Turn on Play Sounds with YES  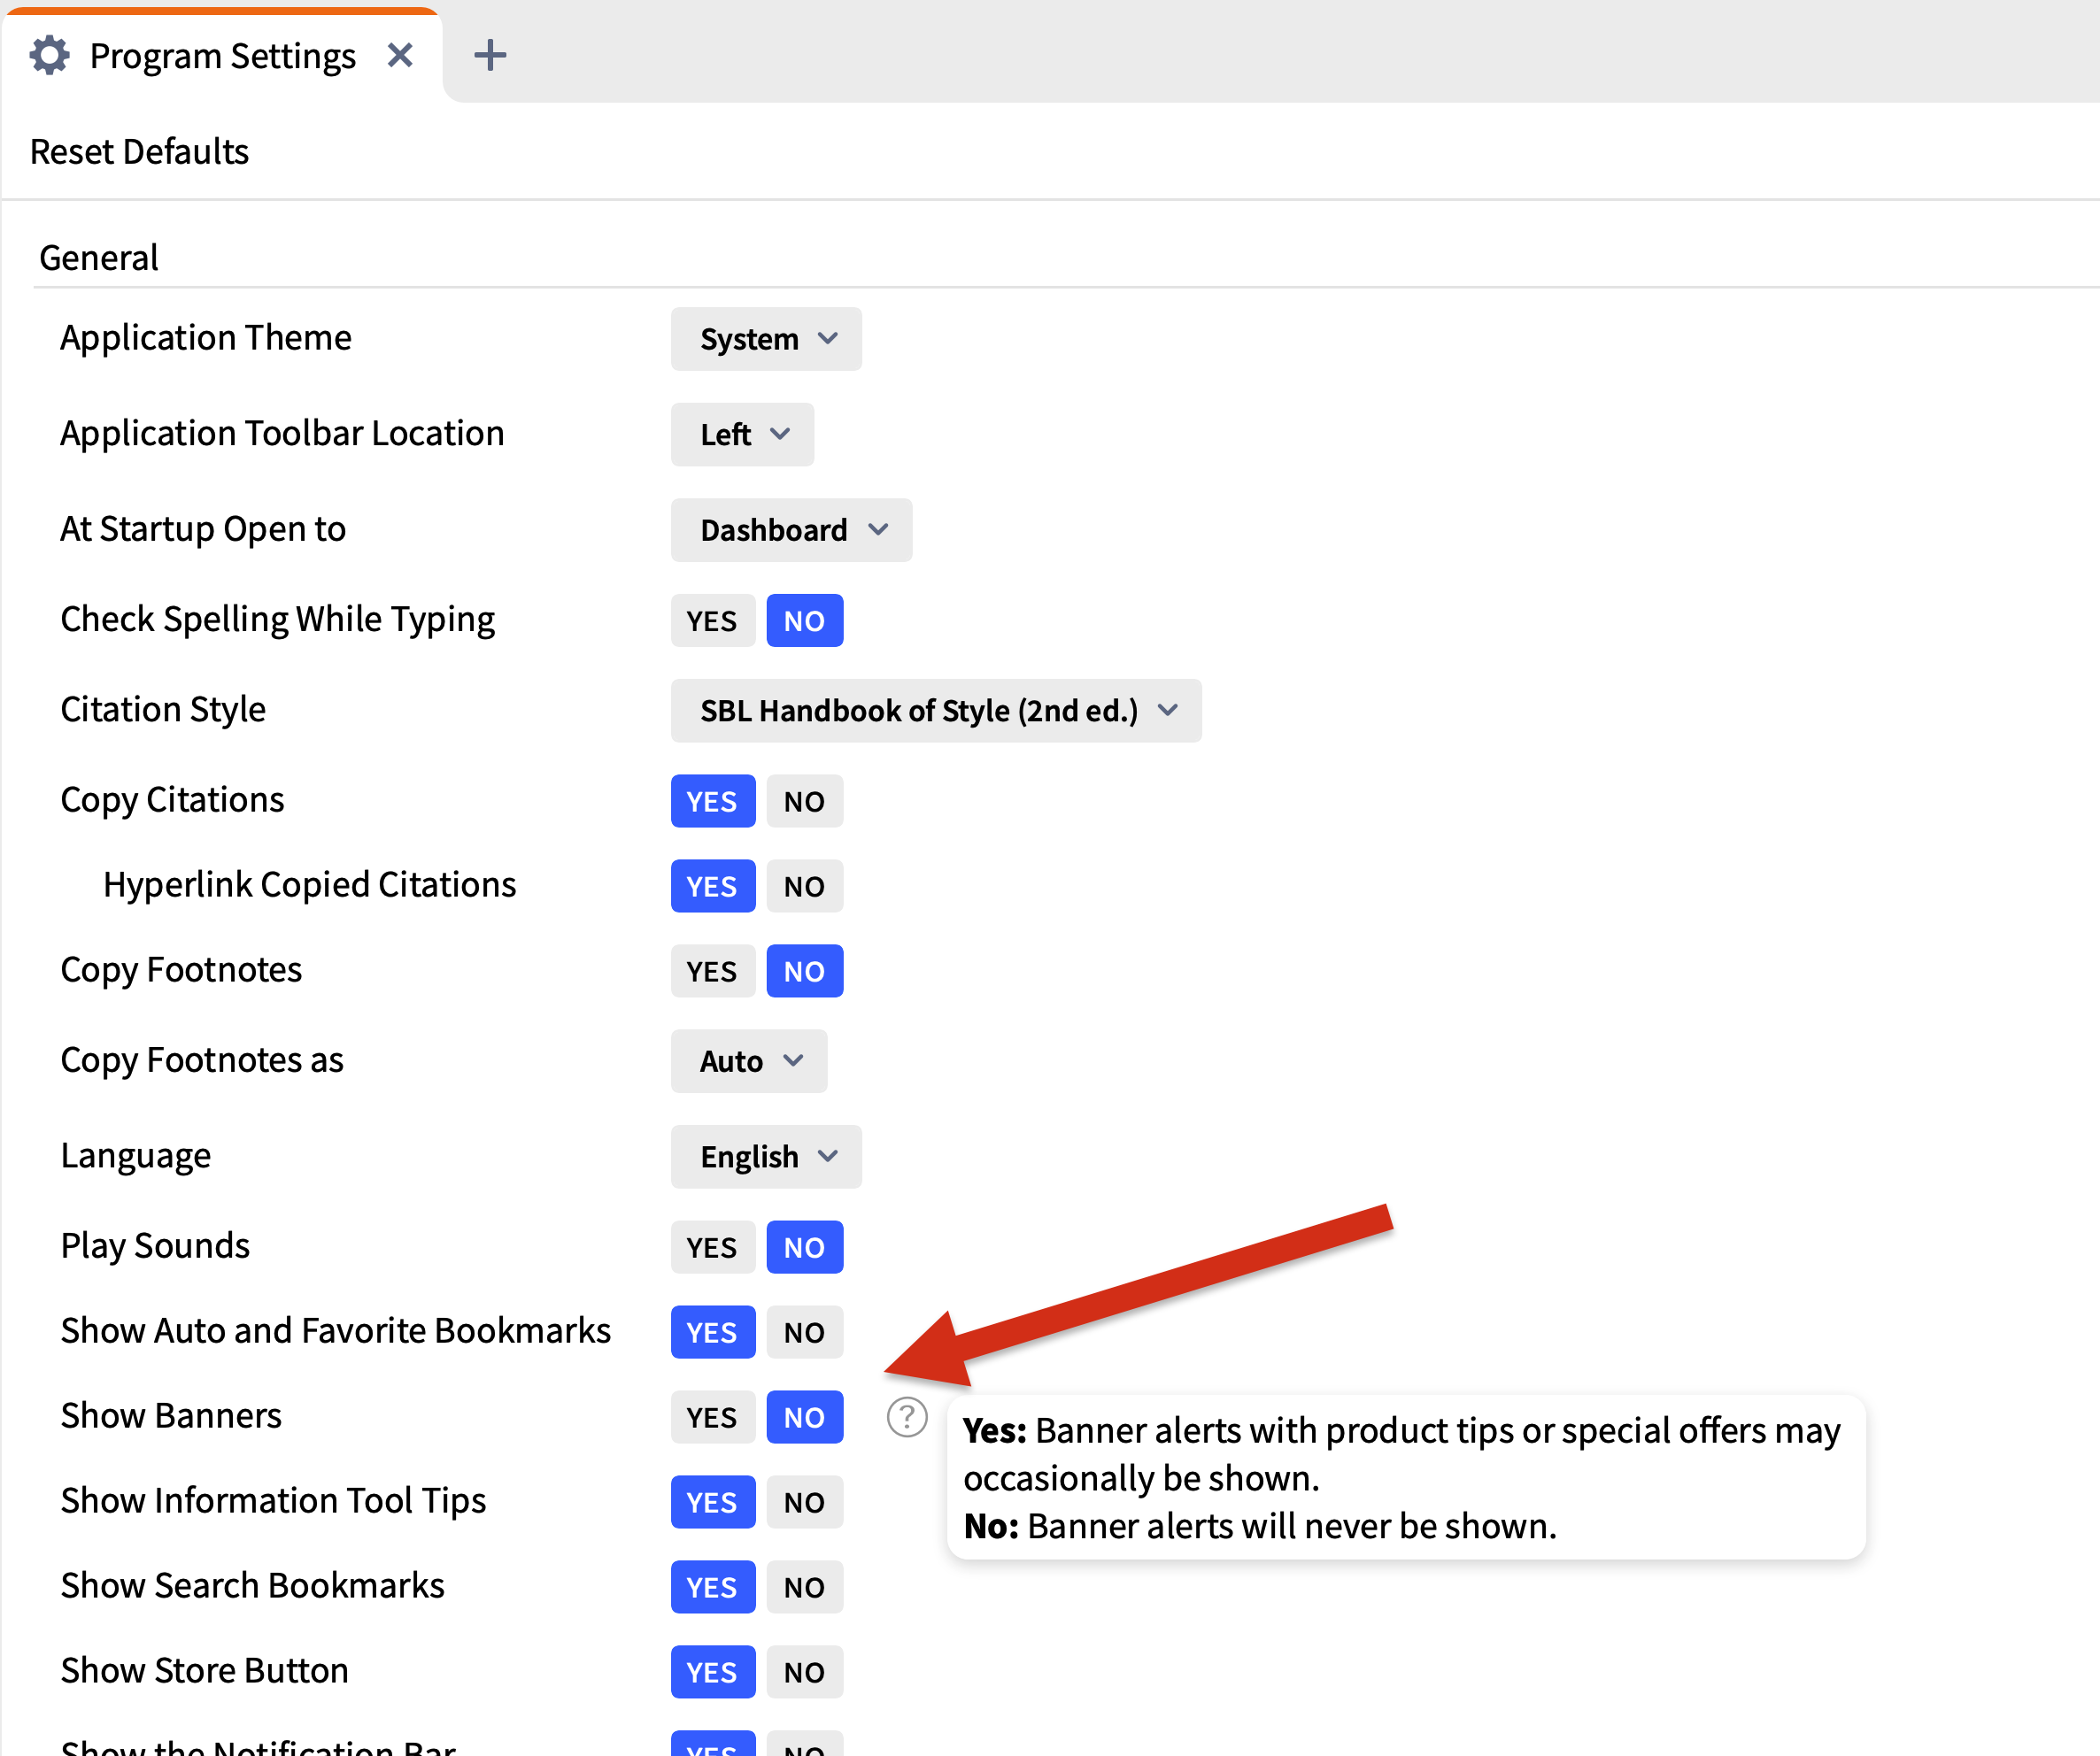coord(712,1247)
